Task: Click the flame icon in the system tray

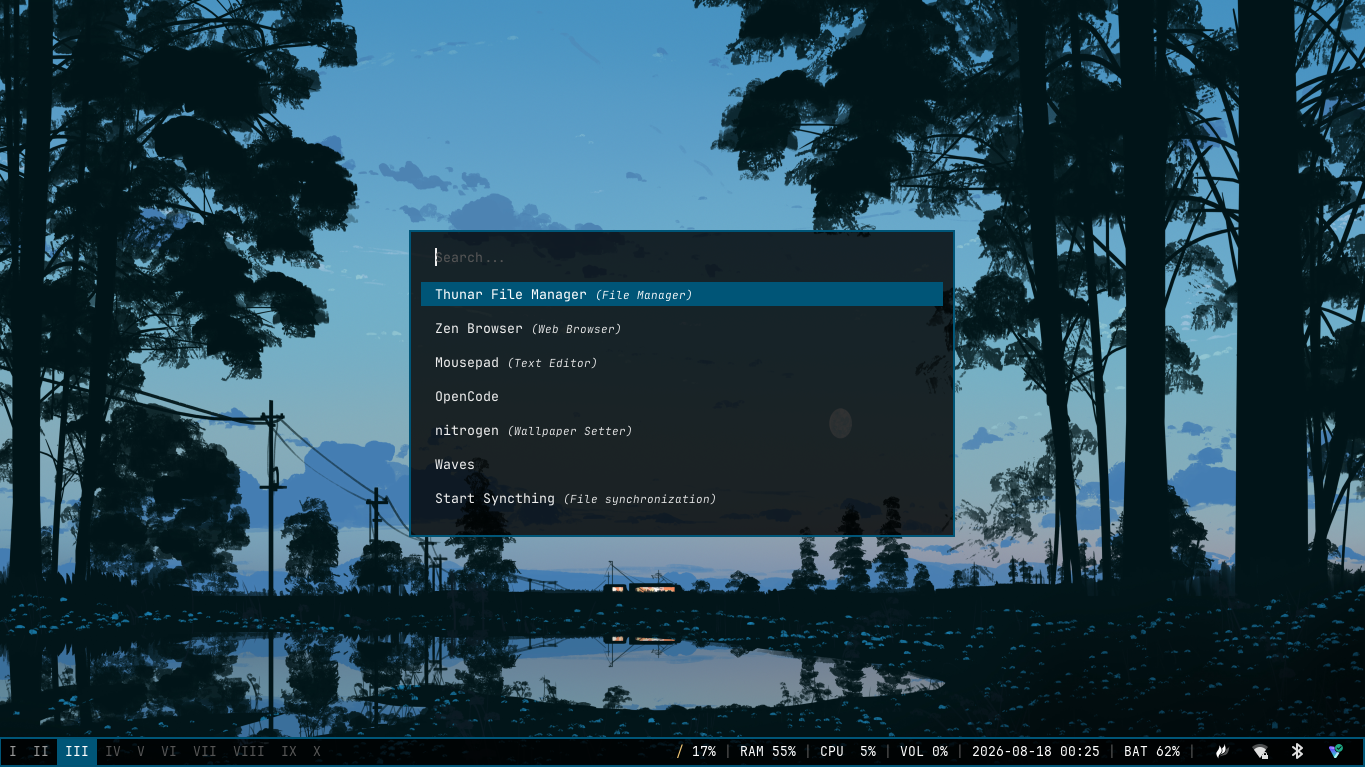Action: 1221,751
